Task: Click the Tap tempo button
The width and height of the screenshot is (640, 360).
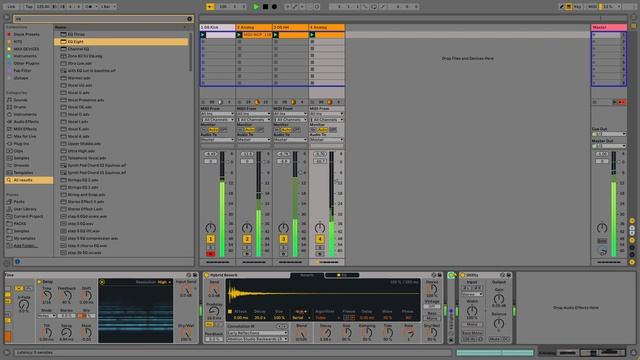Action: (29, 7)
